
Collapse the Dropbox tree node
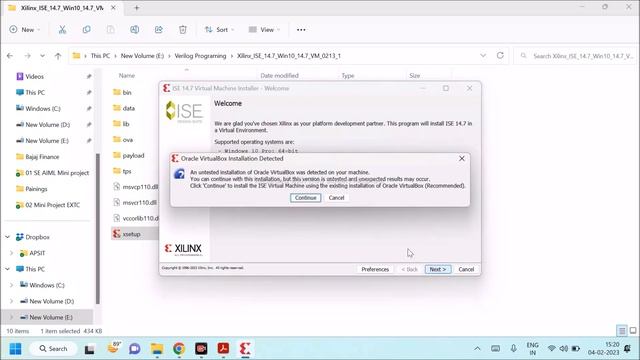pyautogui.click(x=7, y=237)
